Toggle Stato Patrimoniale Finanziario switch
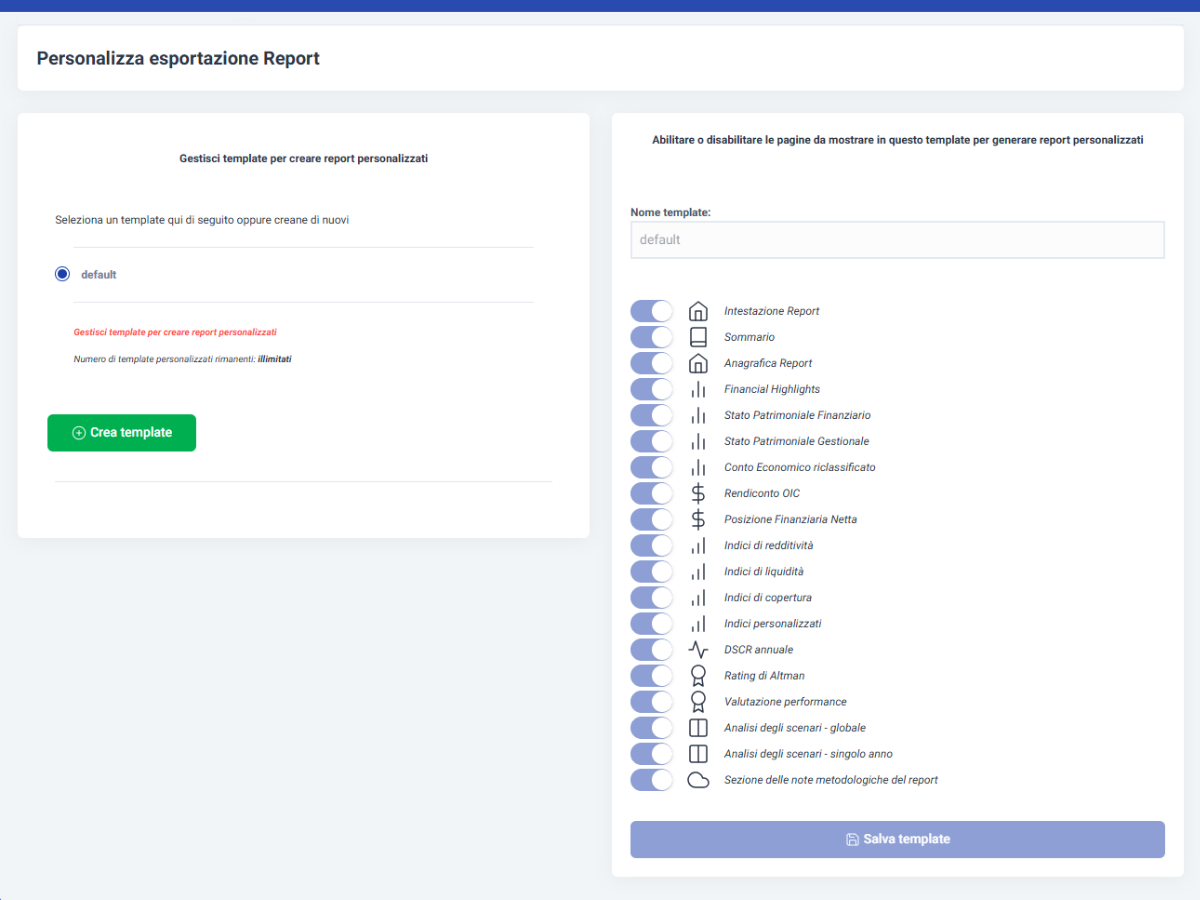 (652, 415)
